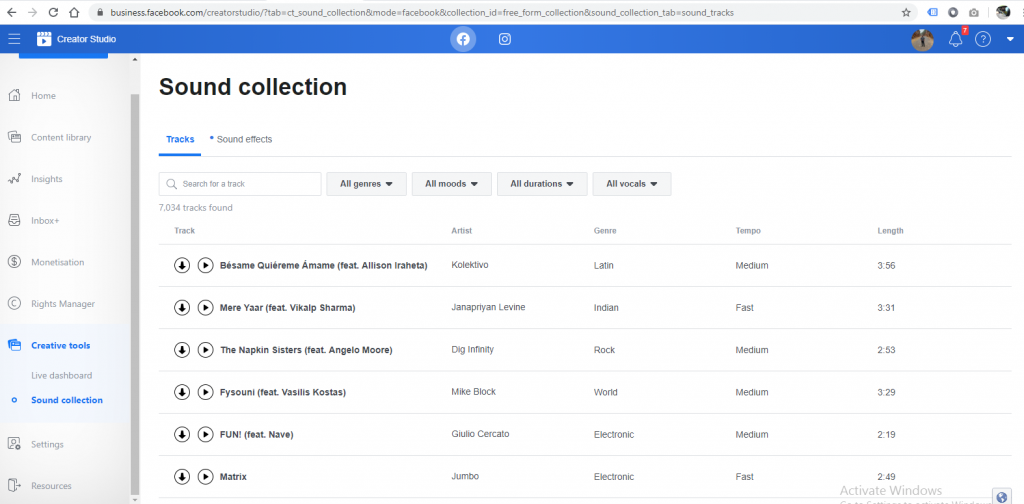Play the FUN! track preview

[205, 434]
